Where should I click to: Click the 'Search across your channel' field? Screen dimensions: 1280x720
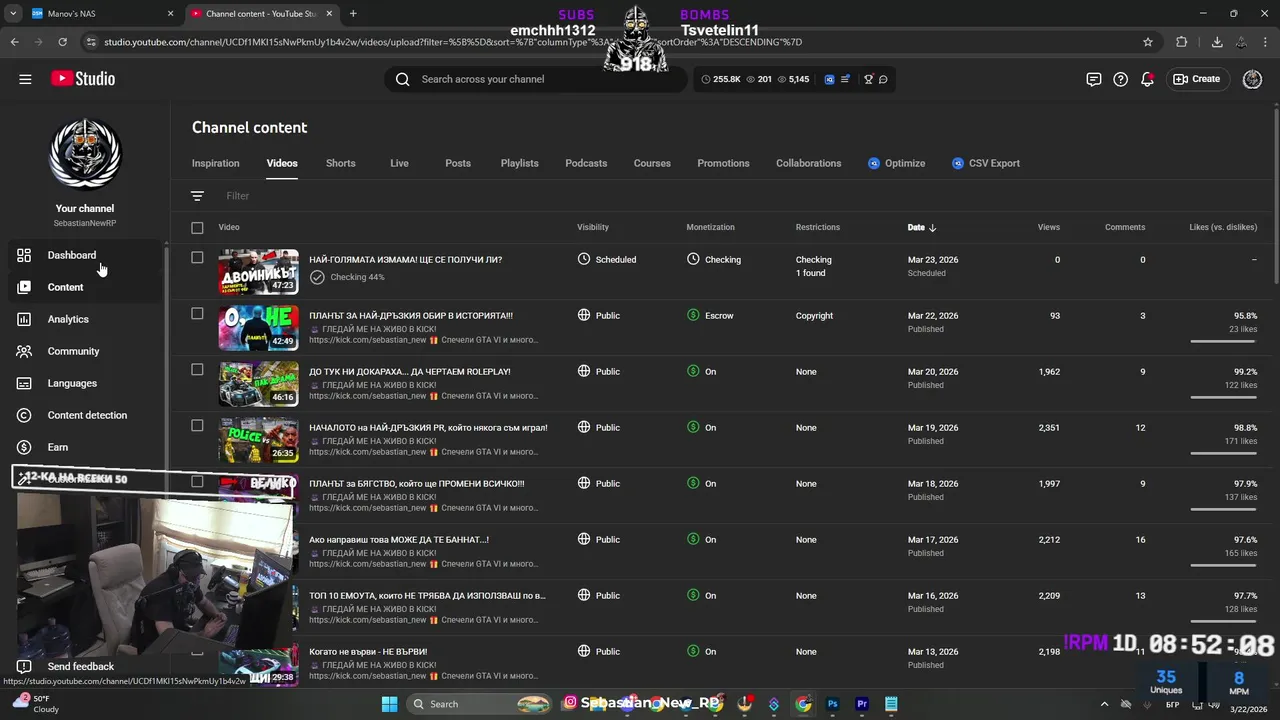pos(535,79)
